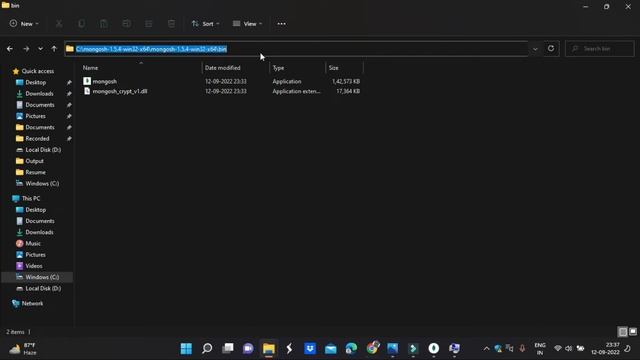Open Local Disk (D:) under Quick access

[43, 150]
